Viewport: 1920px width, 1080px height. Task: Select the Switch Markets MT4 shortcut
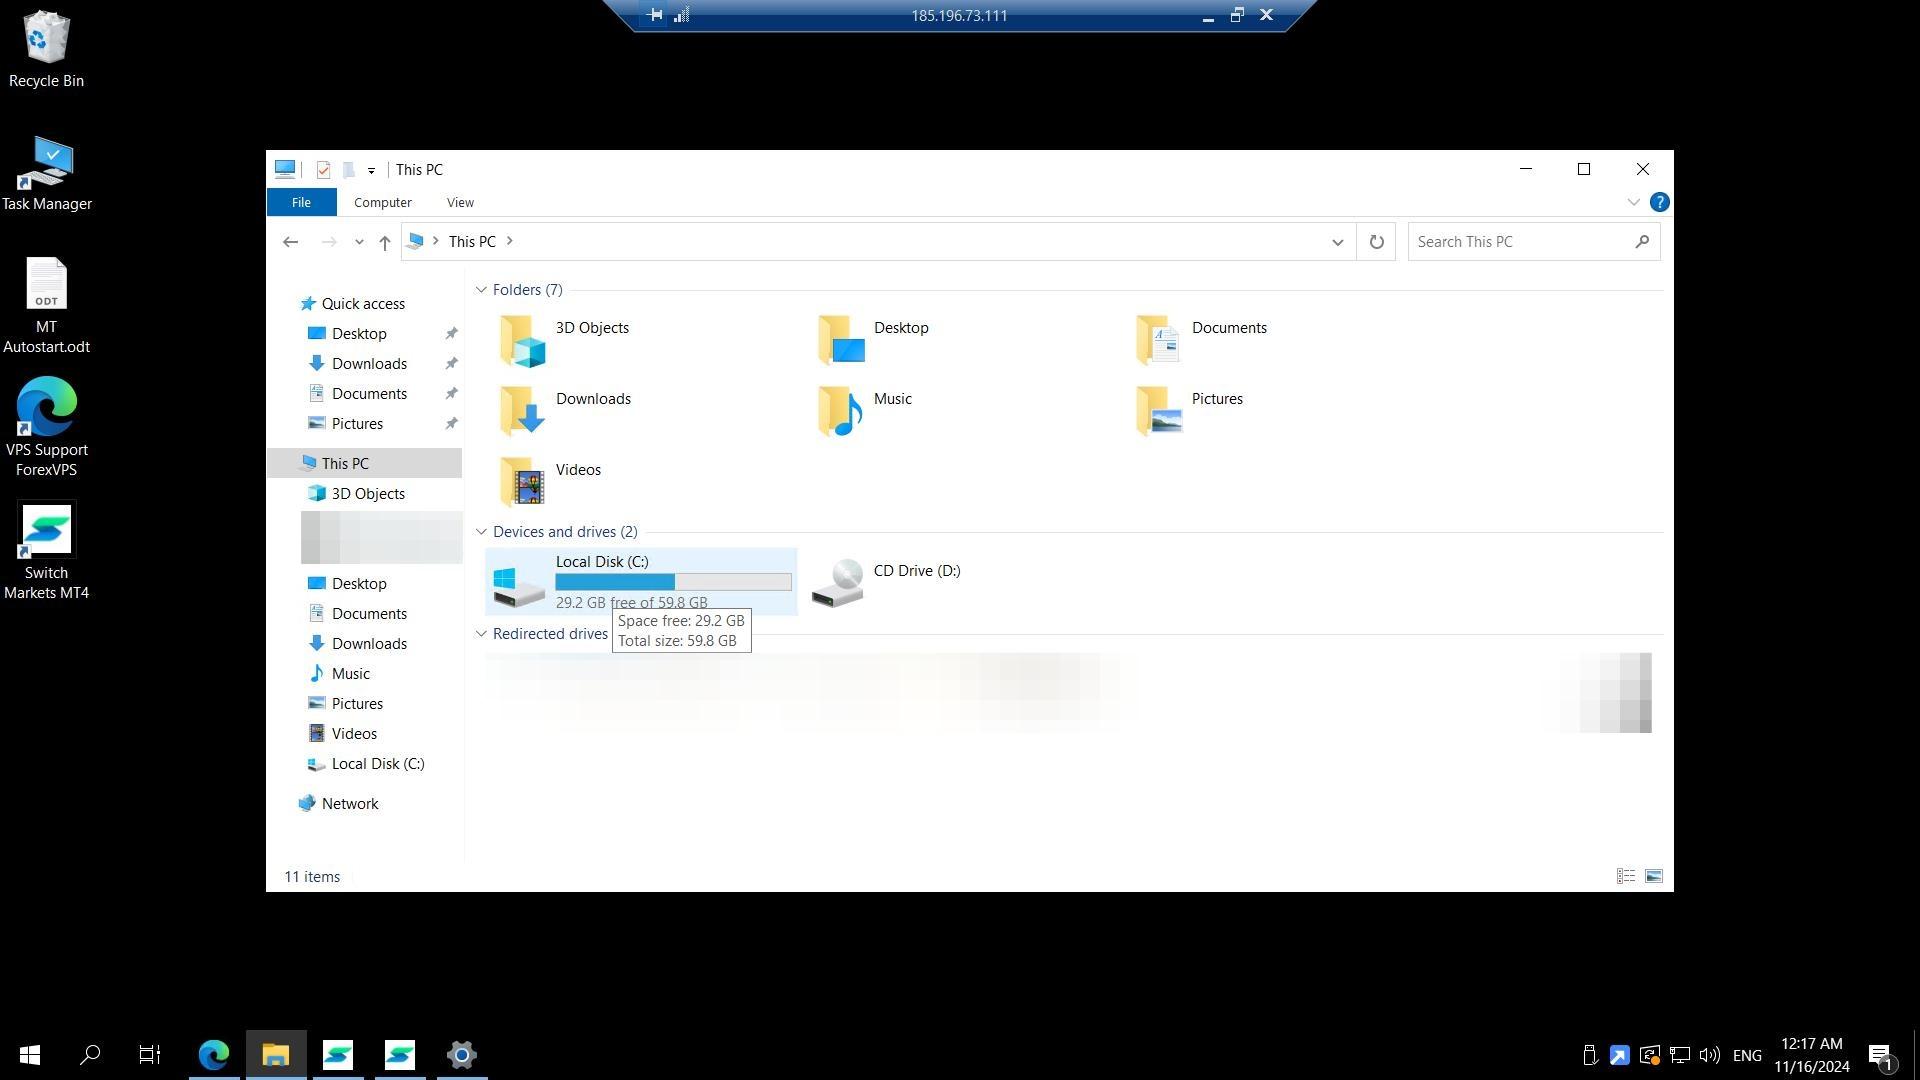coord(46,551)
